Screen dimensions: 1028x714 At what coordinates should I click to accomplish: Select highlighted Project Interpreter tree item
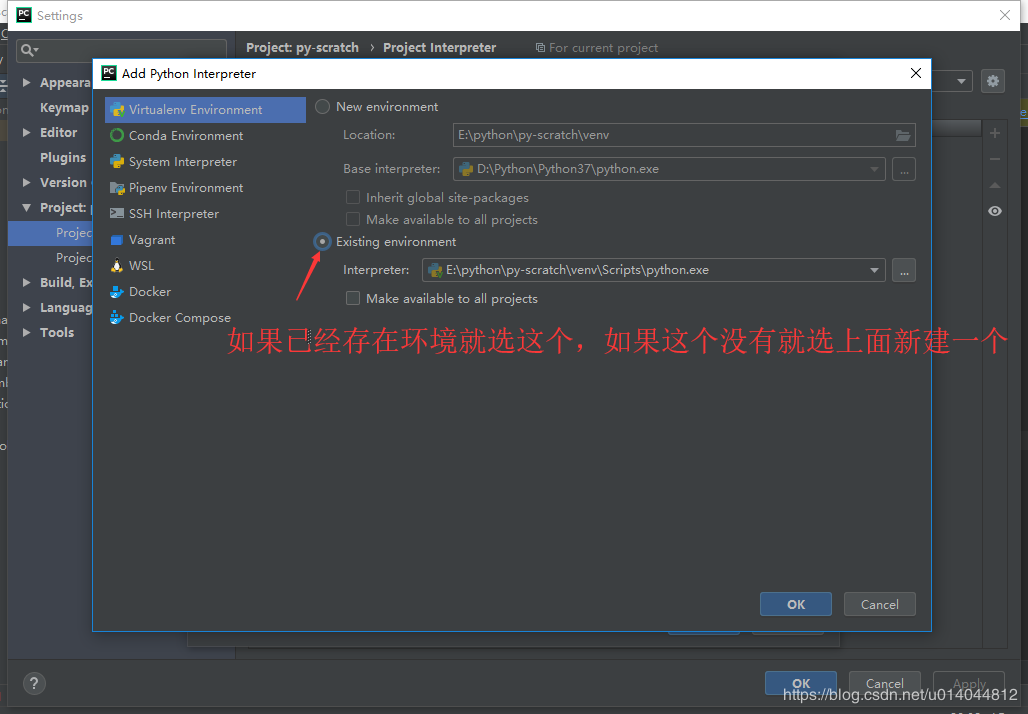50,233
